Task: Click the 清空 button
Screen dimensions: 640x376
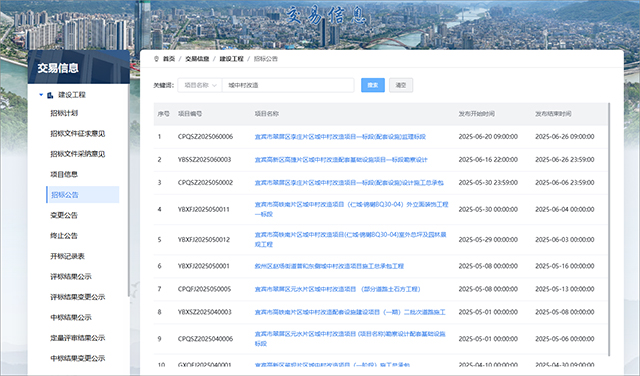Action: point(401,85)
